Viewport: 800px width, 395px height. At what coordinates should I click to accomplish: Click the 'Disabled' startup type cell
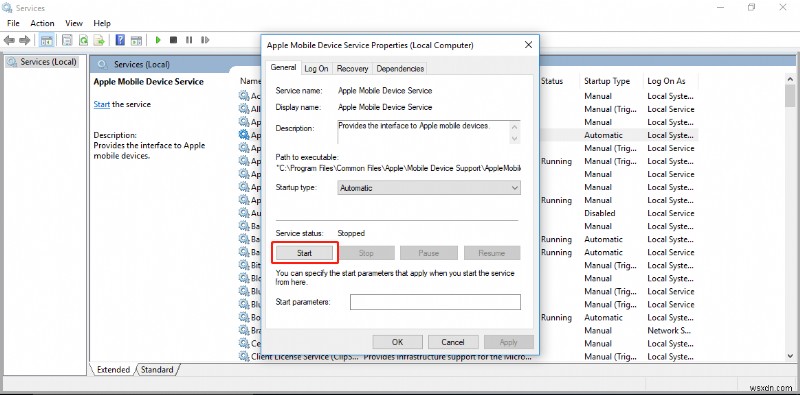point(599,213)
